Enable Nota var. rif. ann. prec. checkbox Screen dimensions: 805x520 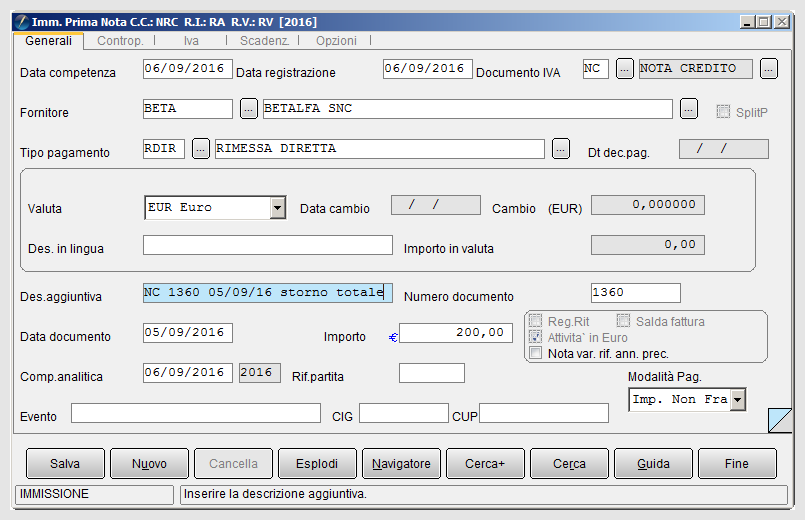[535, 353]
